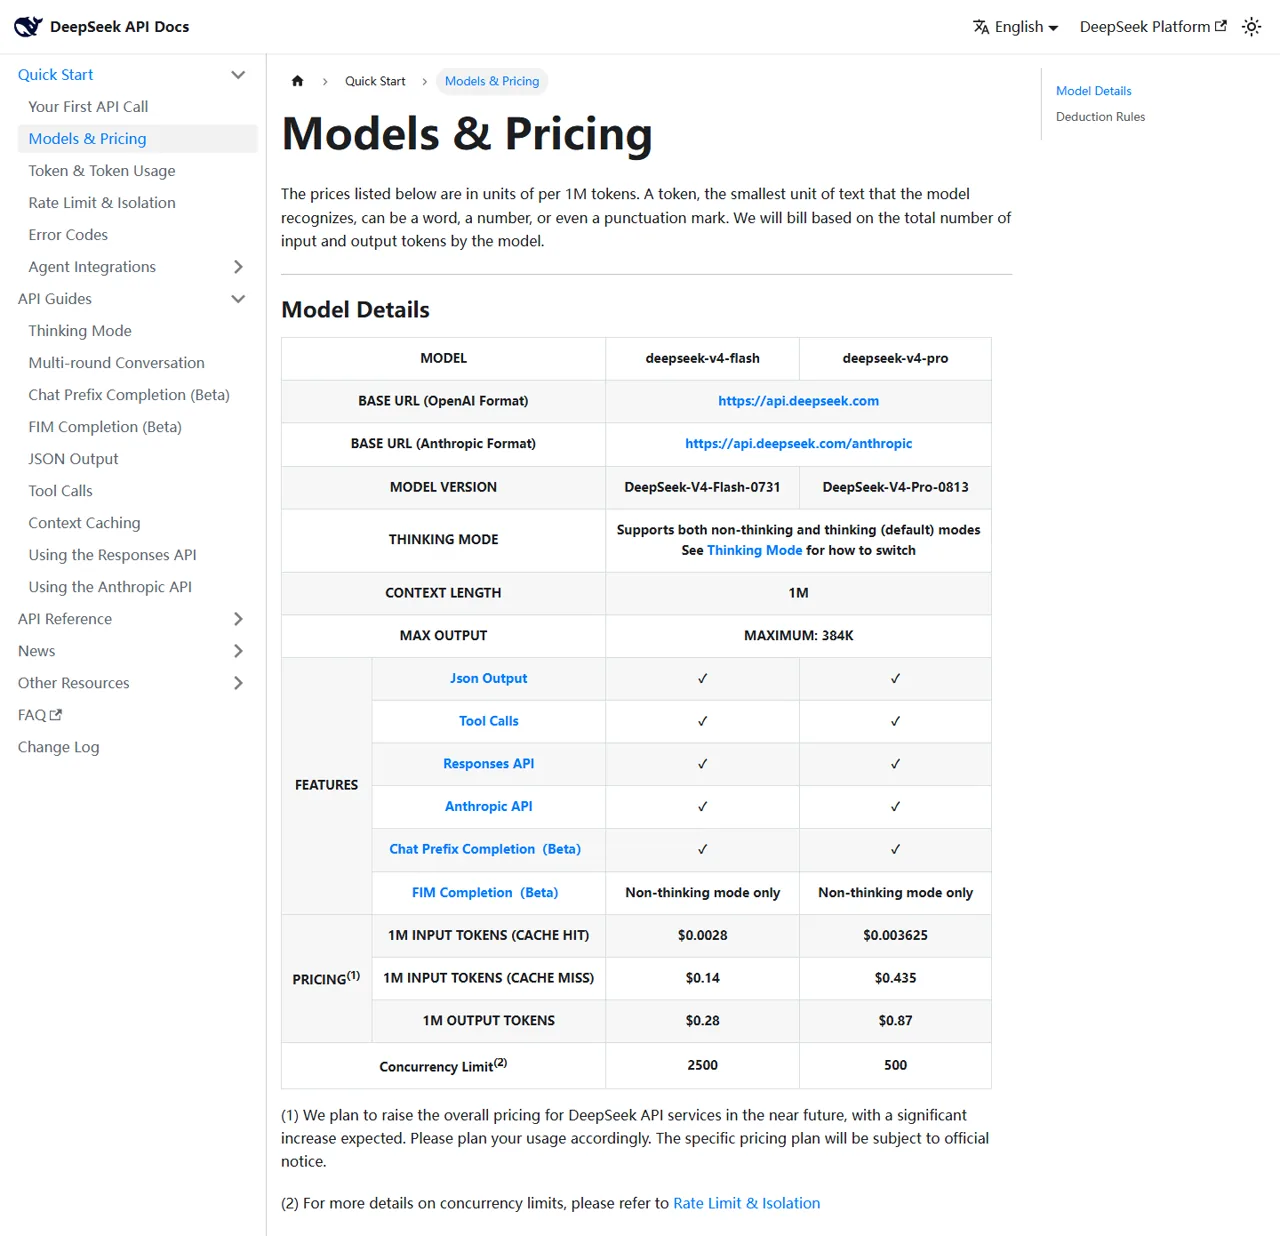
Task: Open Multi-round Conversation sidebar page
Action: 116,363
